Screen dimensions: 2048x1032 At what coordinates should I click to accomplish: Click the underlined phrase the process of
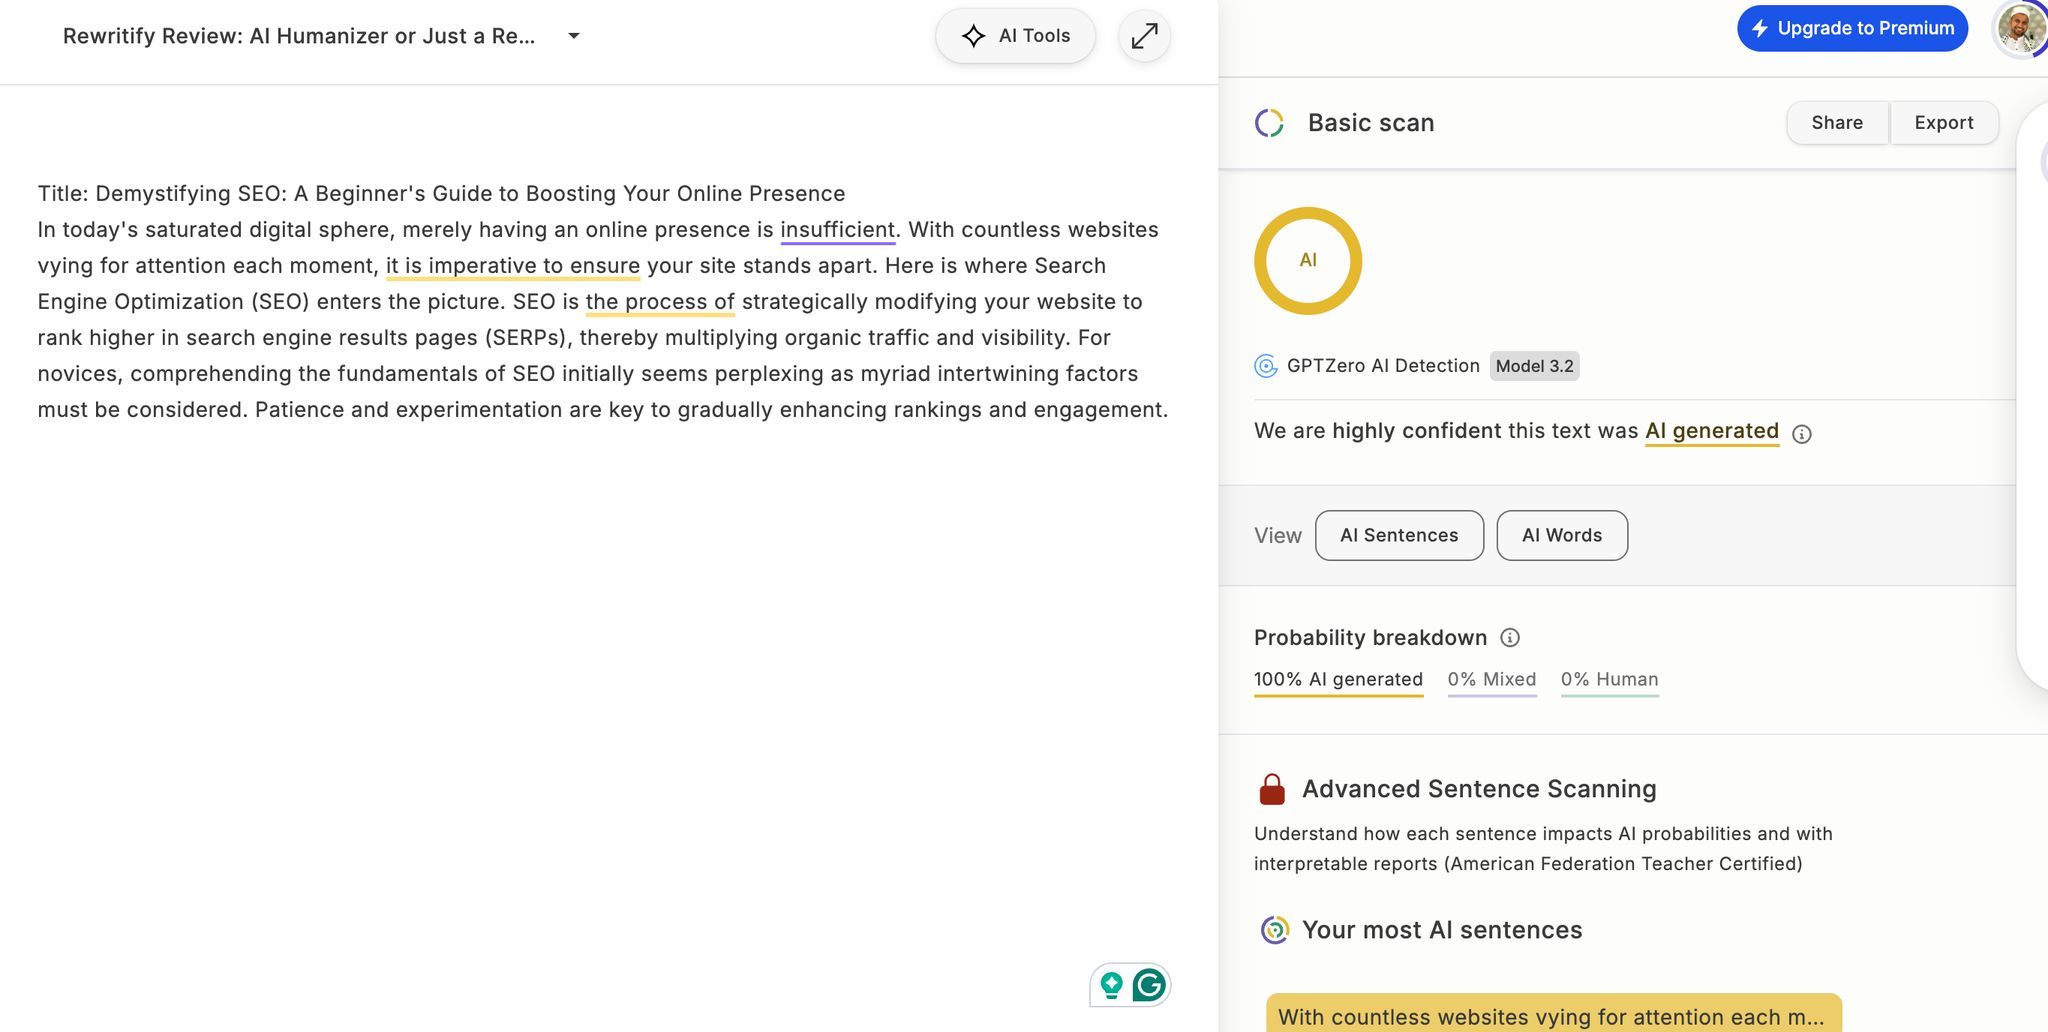point(660,302)
